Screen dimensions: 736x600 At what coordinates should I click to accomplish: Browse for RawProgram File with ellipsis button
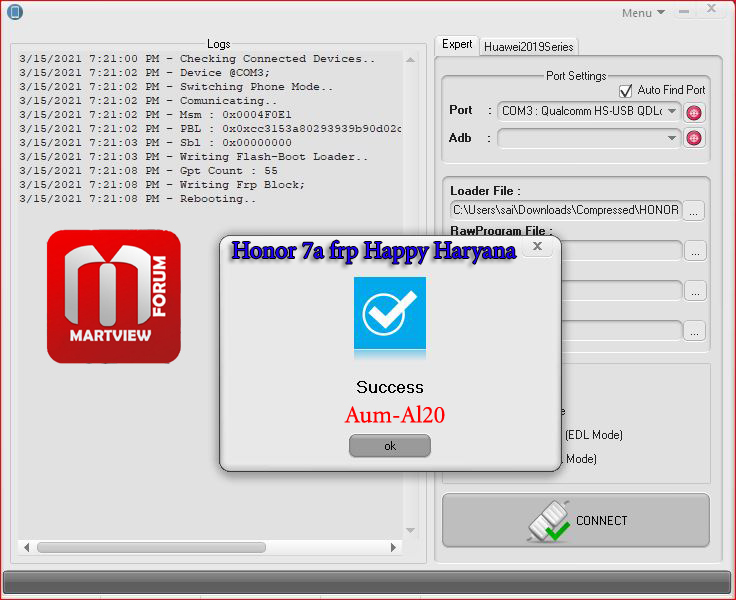[695, 252]
